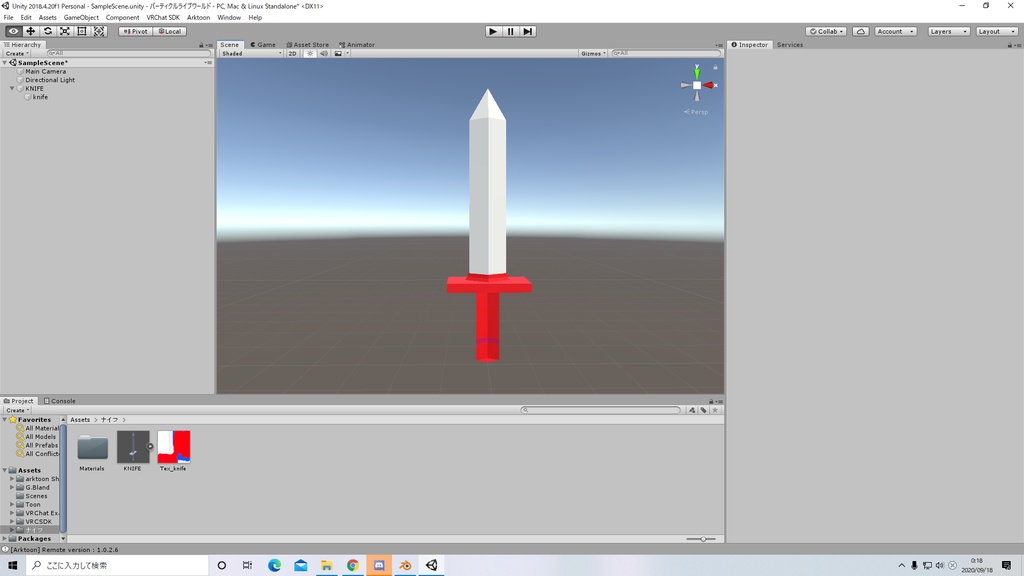
Task: Click the scene view search field
Action: [x=666, y=54]
